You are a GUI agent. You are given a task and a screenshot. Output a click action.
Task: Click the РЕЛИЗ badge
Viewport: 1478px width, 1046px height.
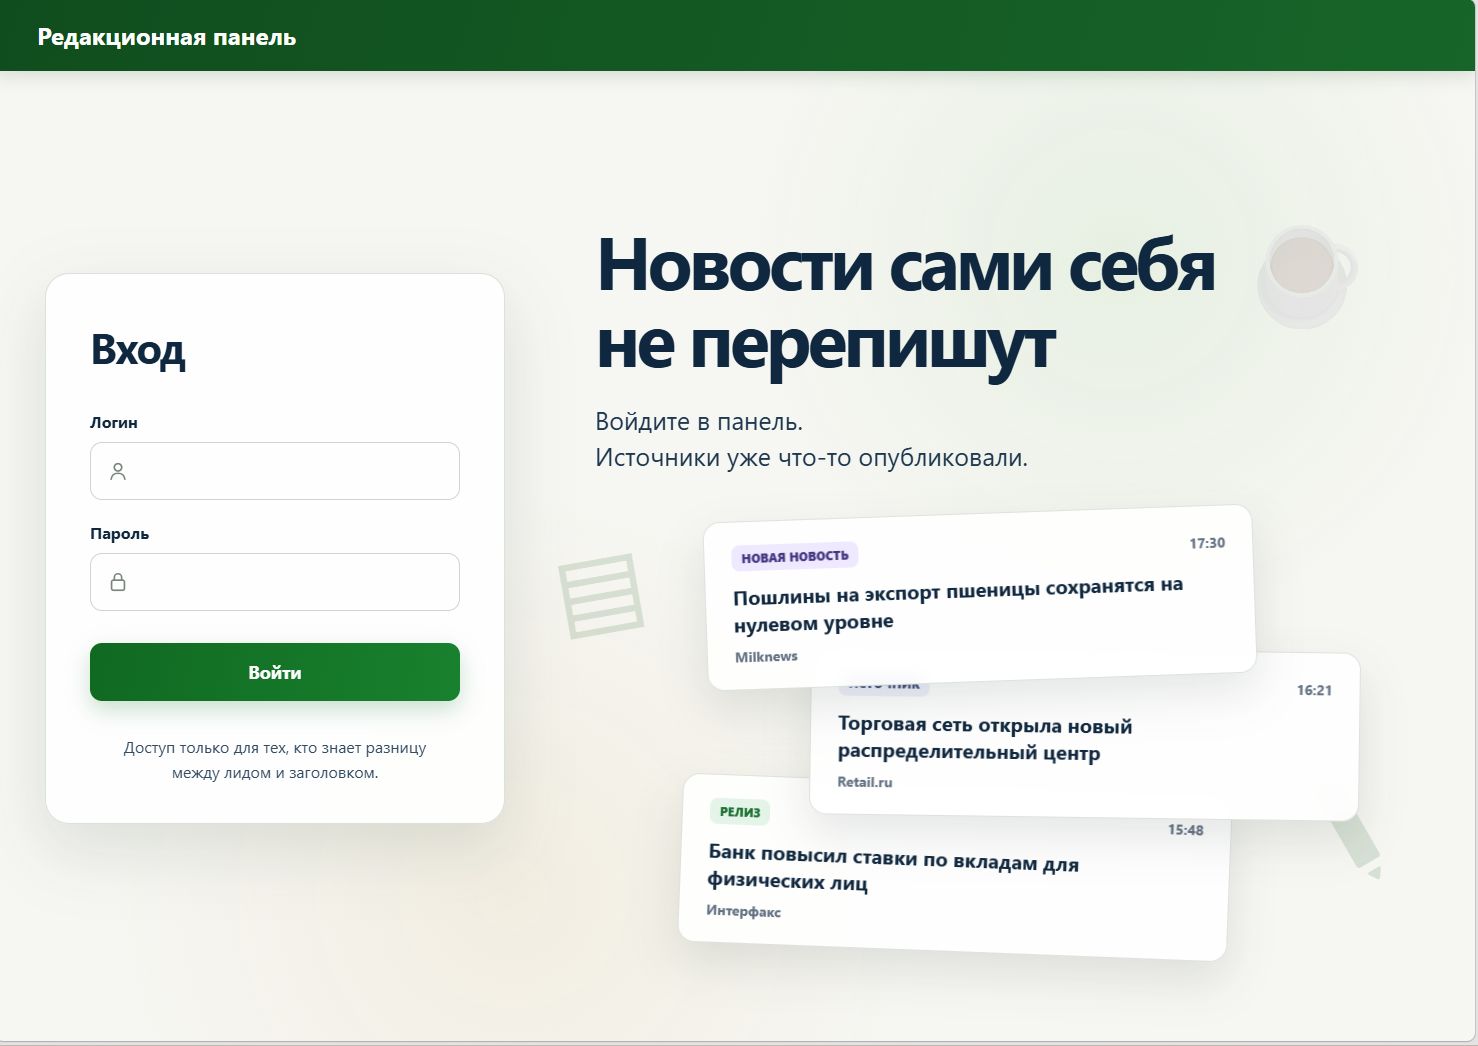pyautogui.click(x=740, y=812)
